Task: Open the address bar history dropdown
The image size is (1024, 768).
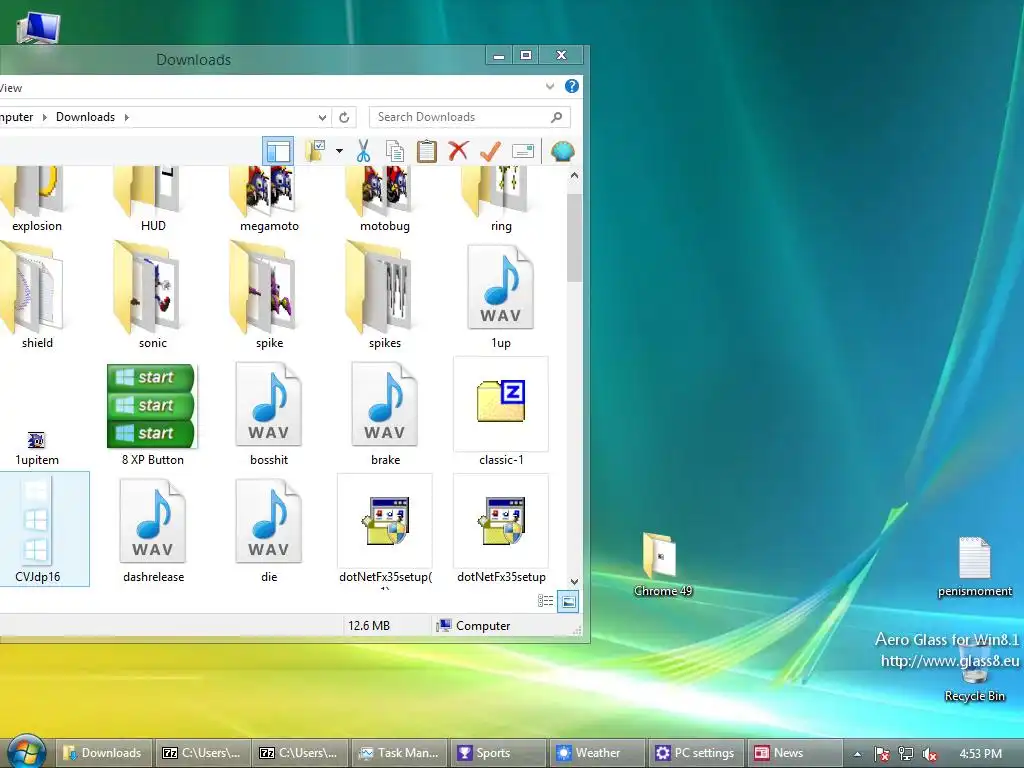Action: 322,118
